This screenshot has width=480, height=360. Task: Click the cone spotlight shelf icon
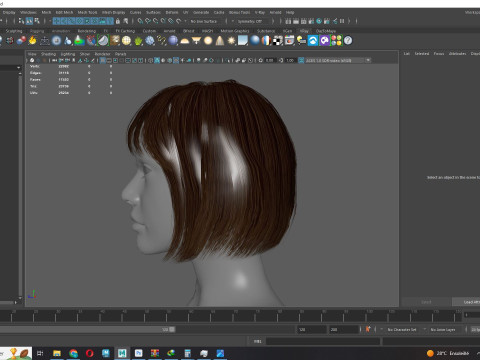point(220,41)
